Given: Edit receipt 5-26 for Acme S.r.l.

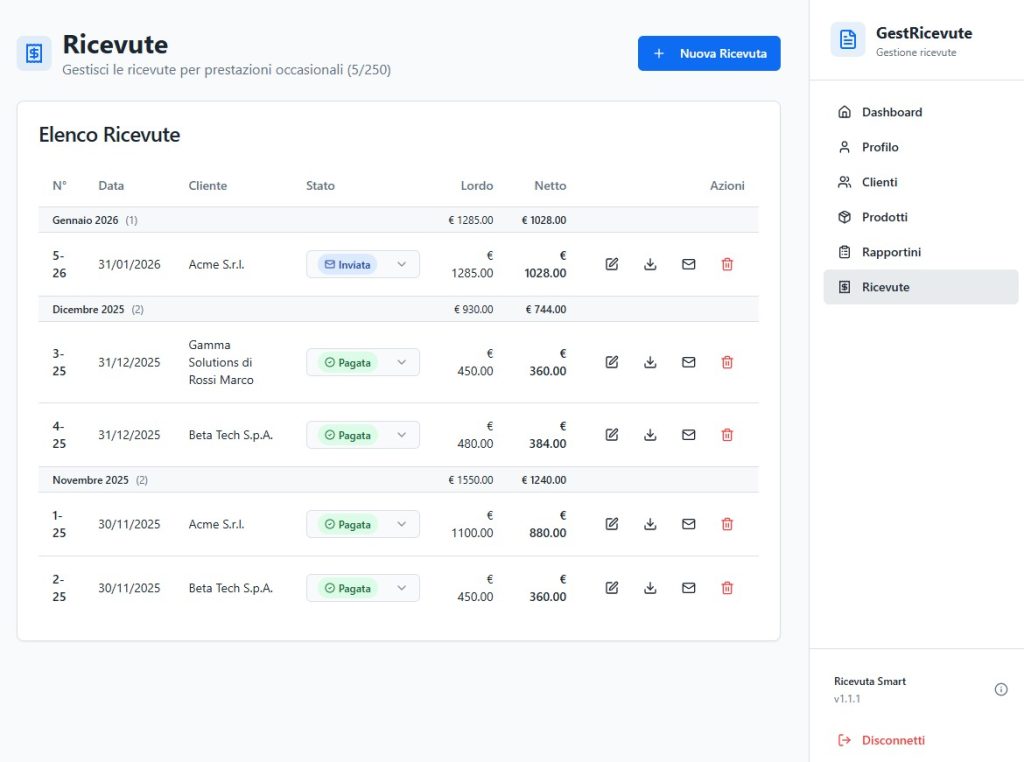Looking at the screenshot, I should point(612,264).
